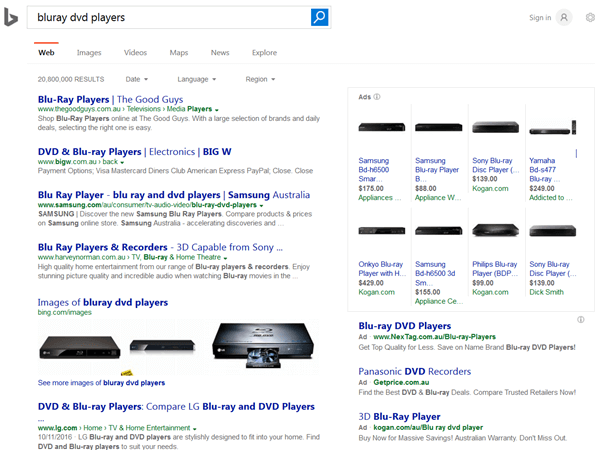Viewport: 602px width, 450px height.
Task: Switch to the Videos tab
Action: pos(135,53)
